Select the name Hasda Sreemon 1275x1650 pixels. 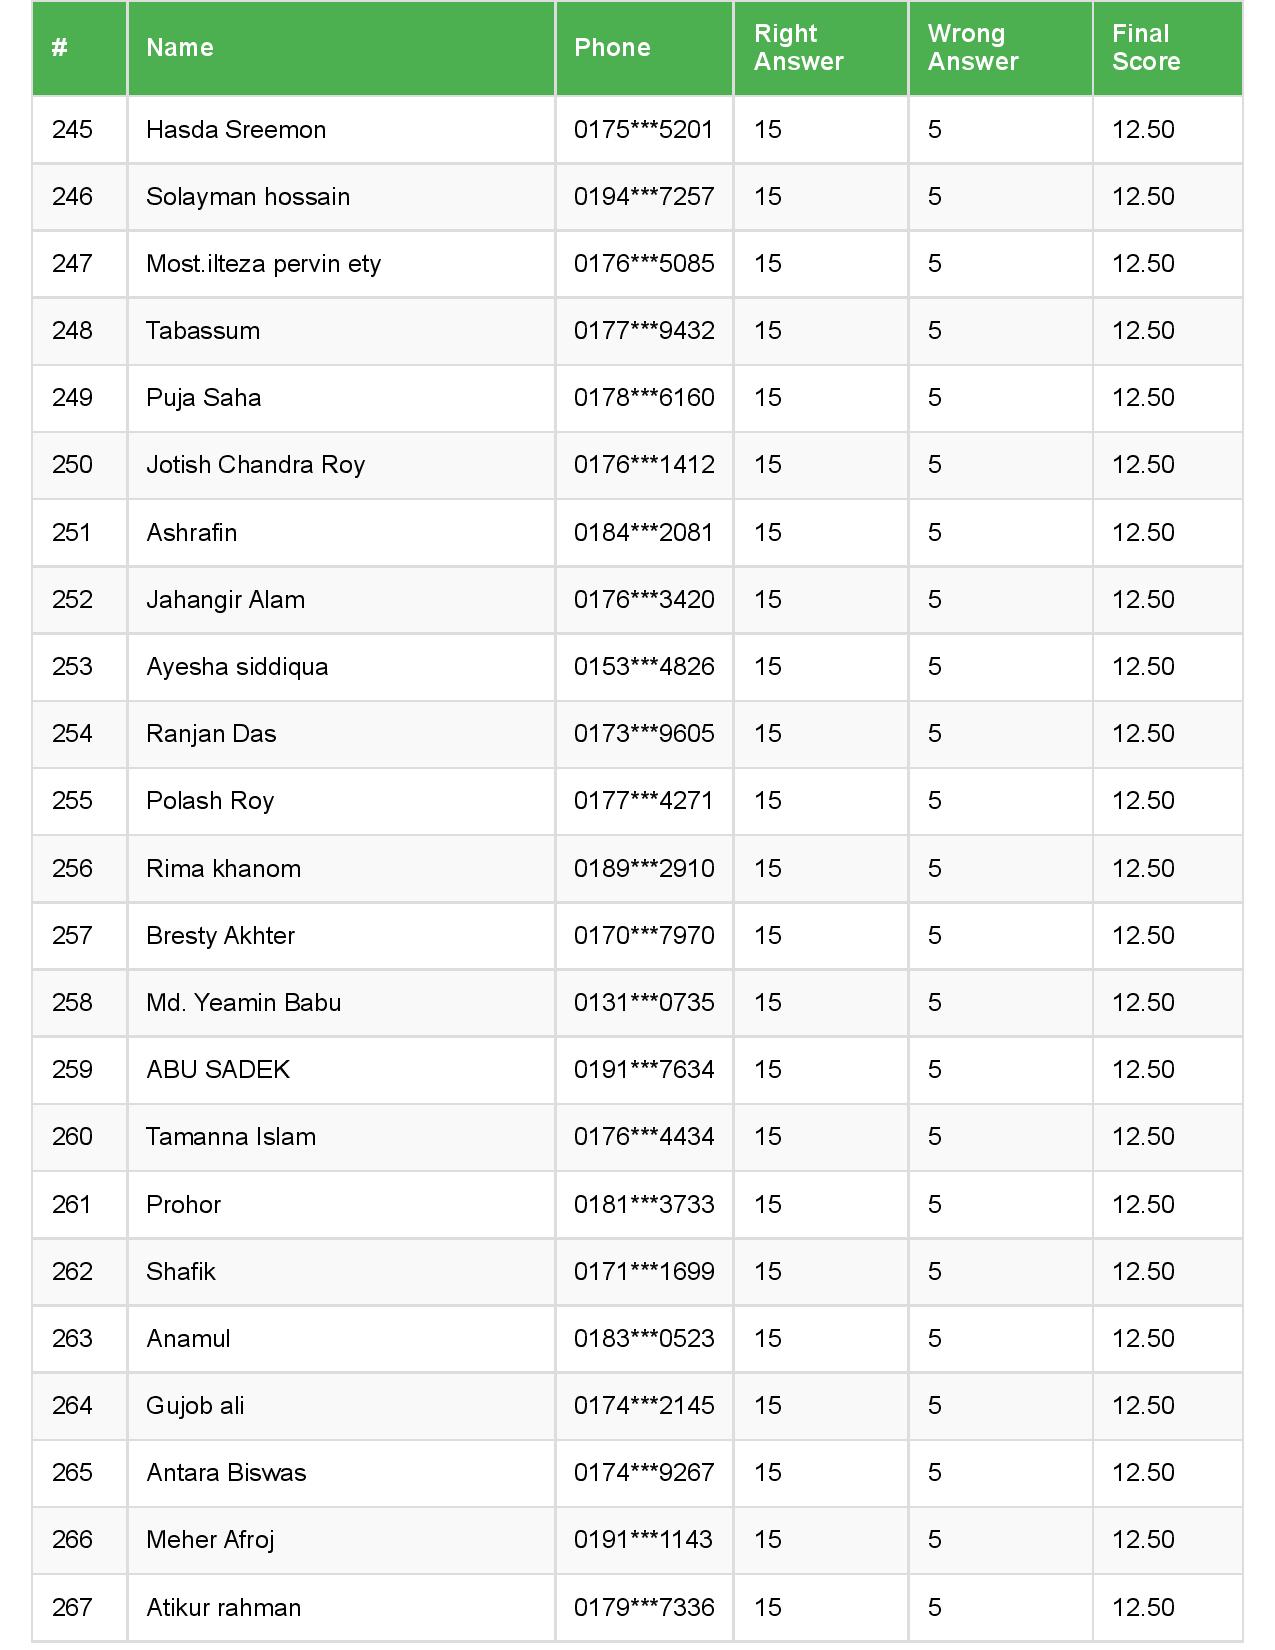[x=236, y=130]
